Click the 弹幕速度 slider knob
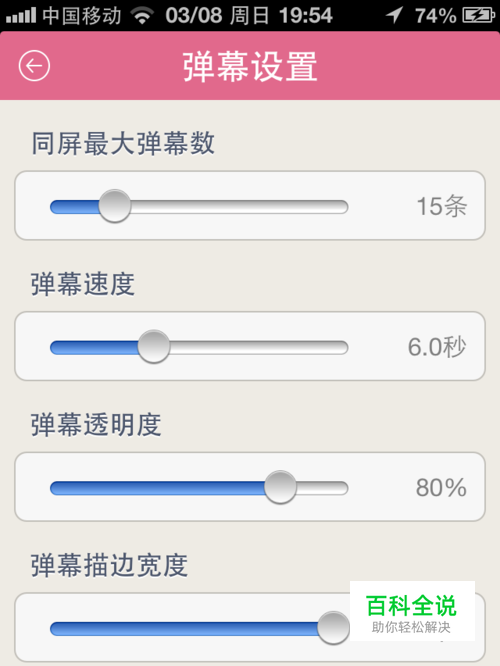 pos(154,347)
